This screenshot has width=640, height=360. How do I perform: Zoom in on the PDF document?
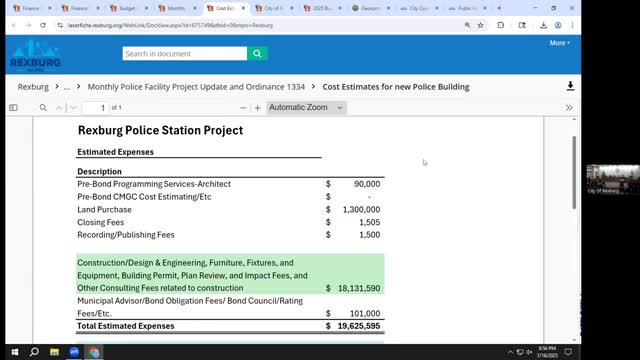coord(257,108)
